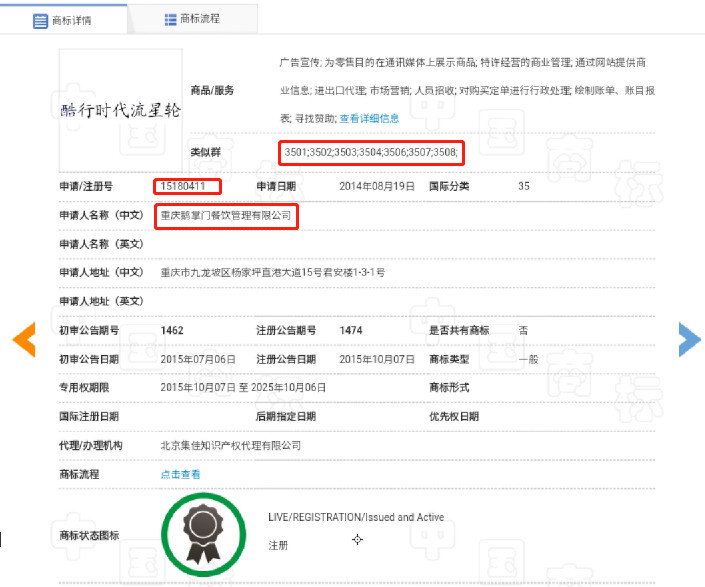Screen dimensions: 705x587
Task: Select exclusive right period ending 2025年10月06日
Action: click(x=288, y=387)
